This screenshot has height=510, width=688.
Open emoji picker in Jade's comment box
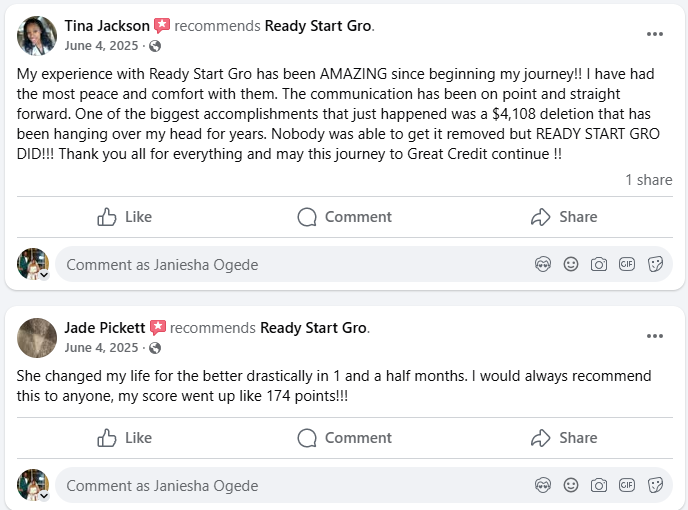click(571, 485)
